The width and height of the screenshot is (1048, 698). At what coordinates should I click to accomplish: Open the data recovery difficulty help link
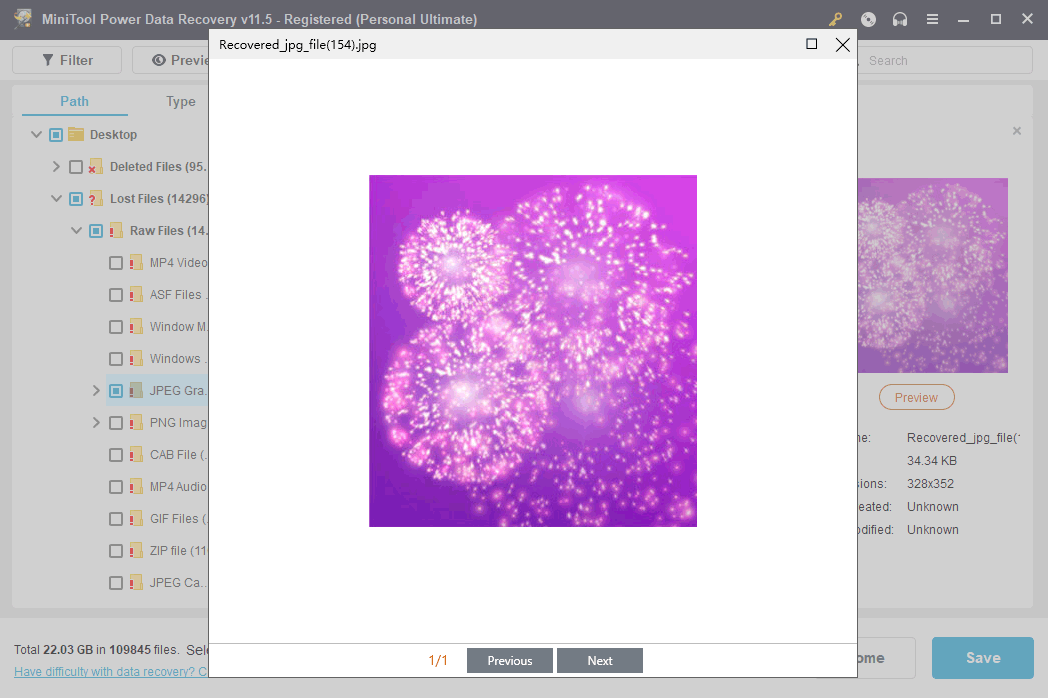point(111,672)
